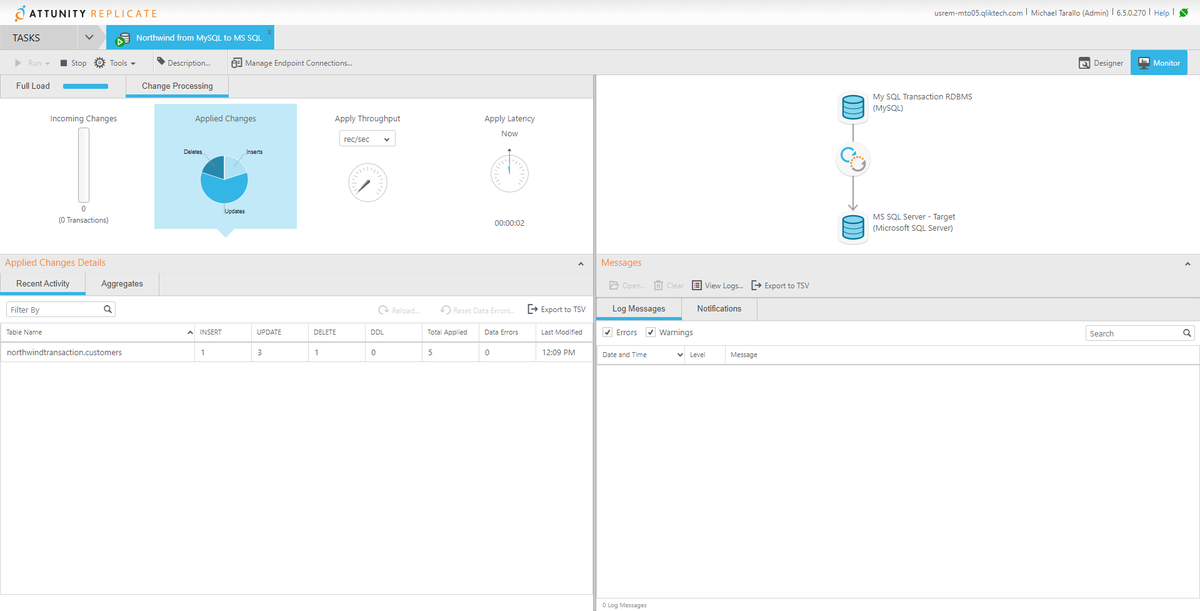
Task: Open the Tools gear menu
Action: point(115,63)
